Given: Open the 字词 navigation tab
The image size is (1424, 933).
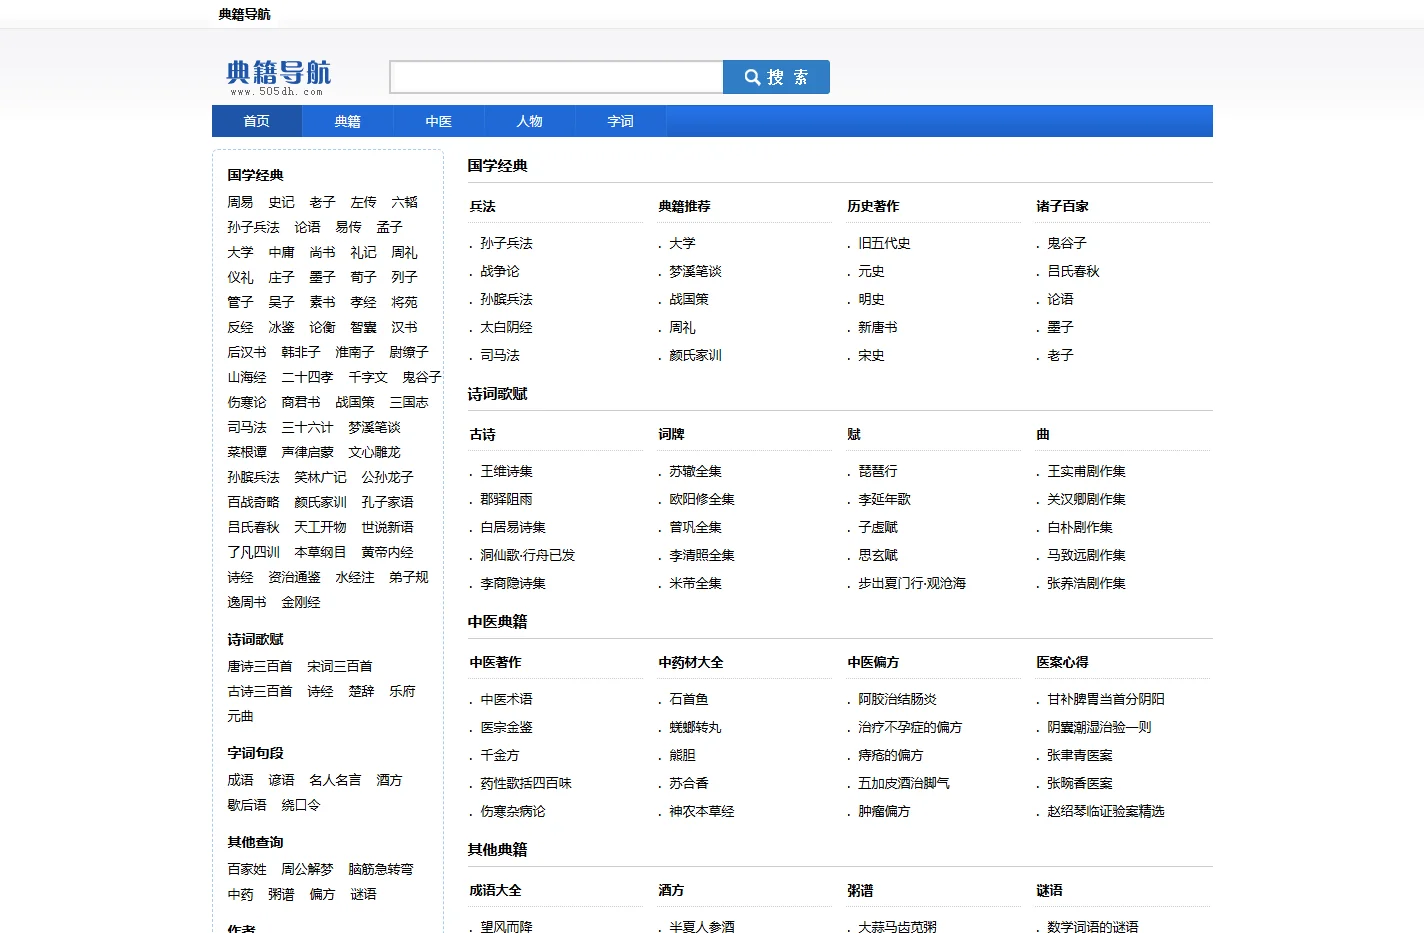Looking at the screenshot, I should tap(620, 121).
